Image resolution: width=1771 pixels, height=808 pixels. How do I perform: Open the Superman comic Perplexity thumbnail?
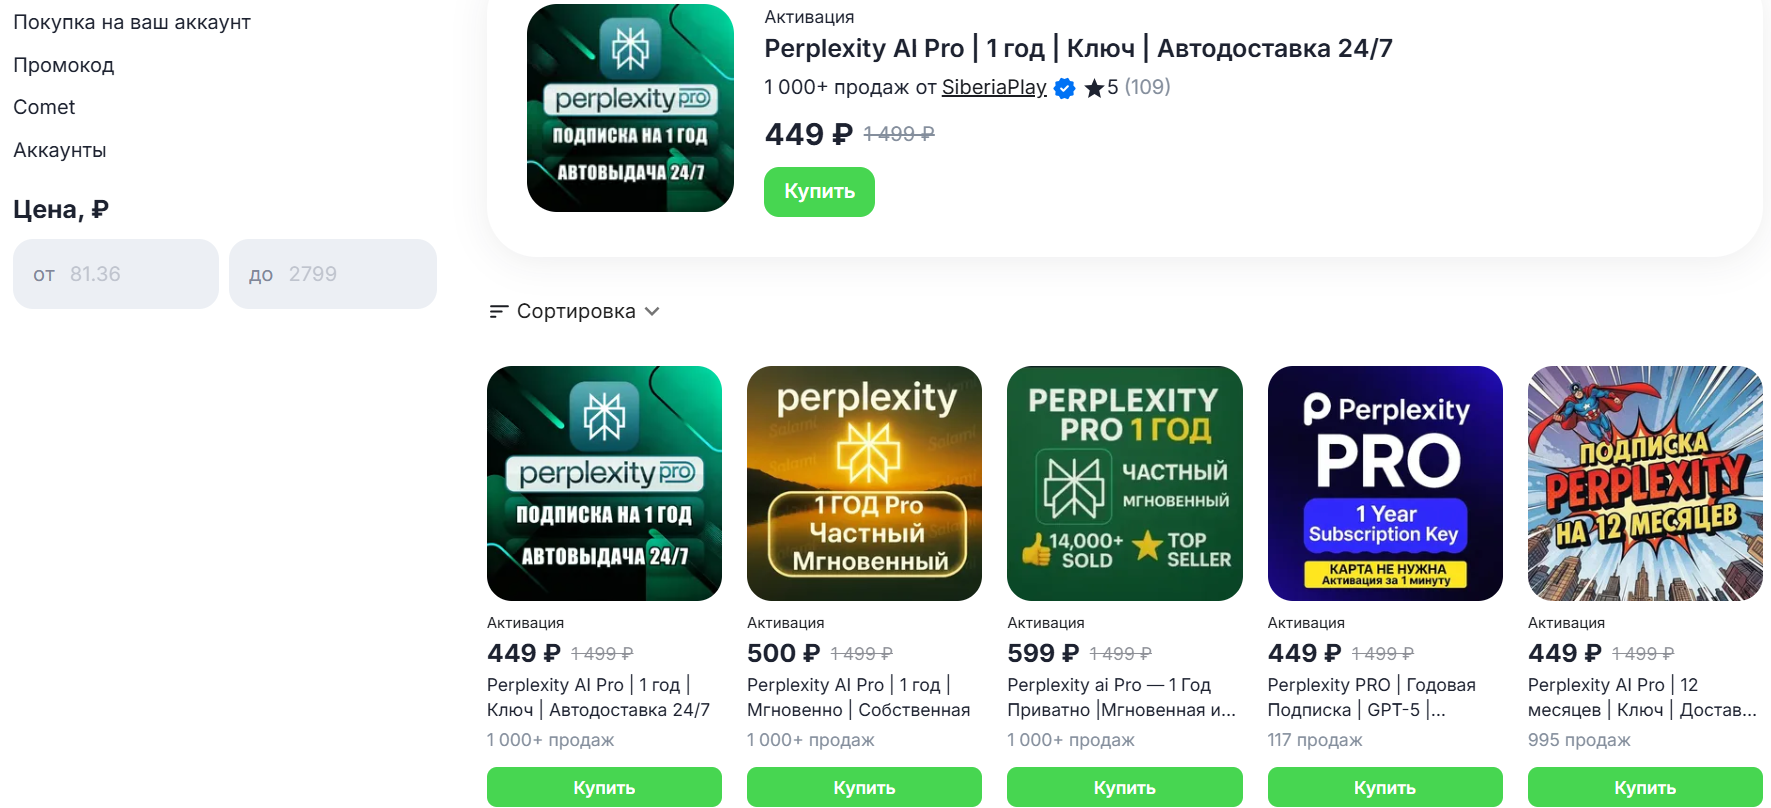(x=1644, y=483)
